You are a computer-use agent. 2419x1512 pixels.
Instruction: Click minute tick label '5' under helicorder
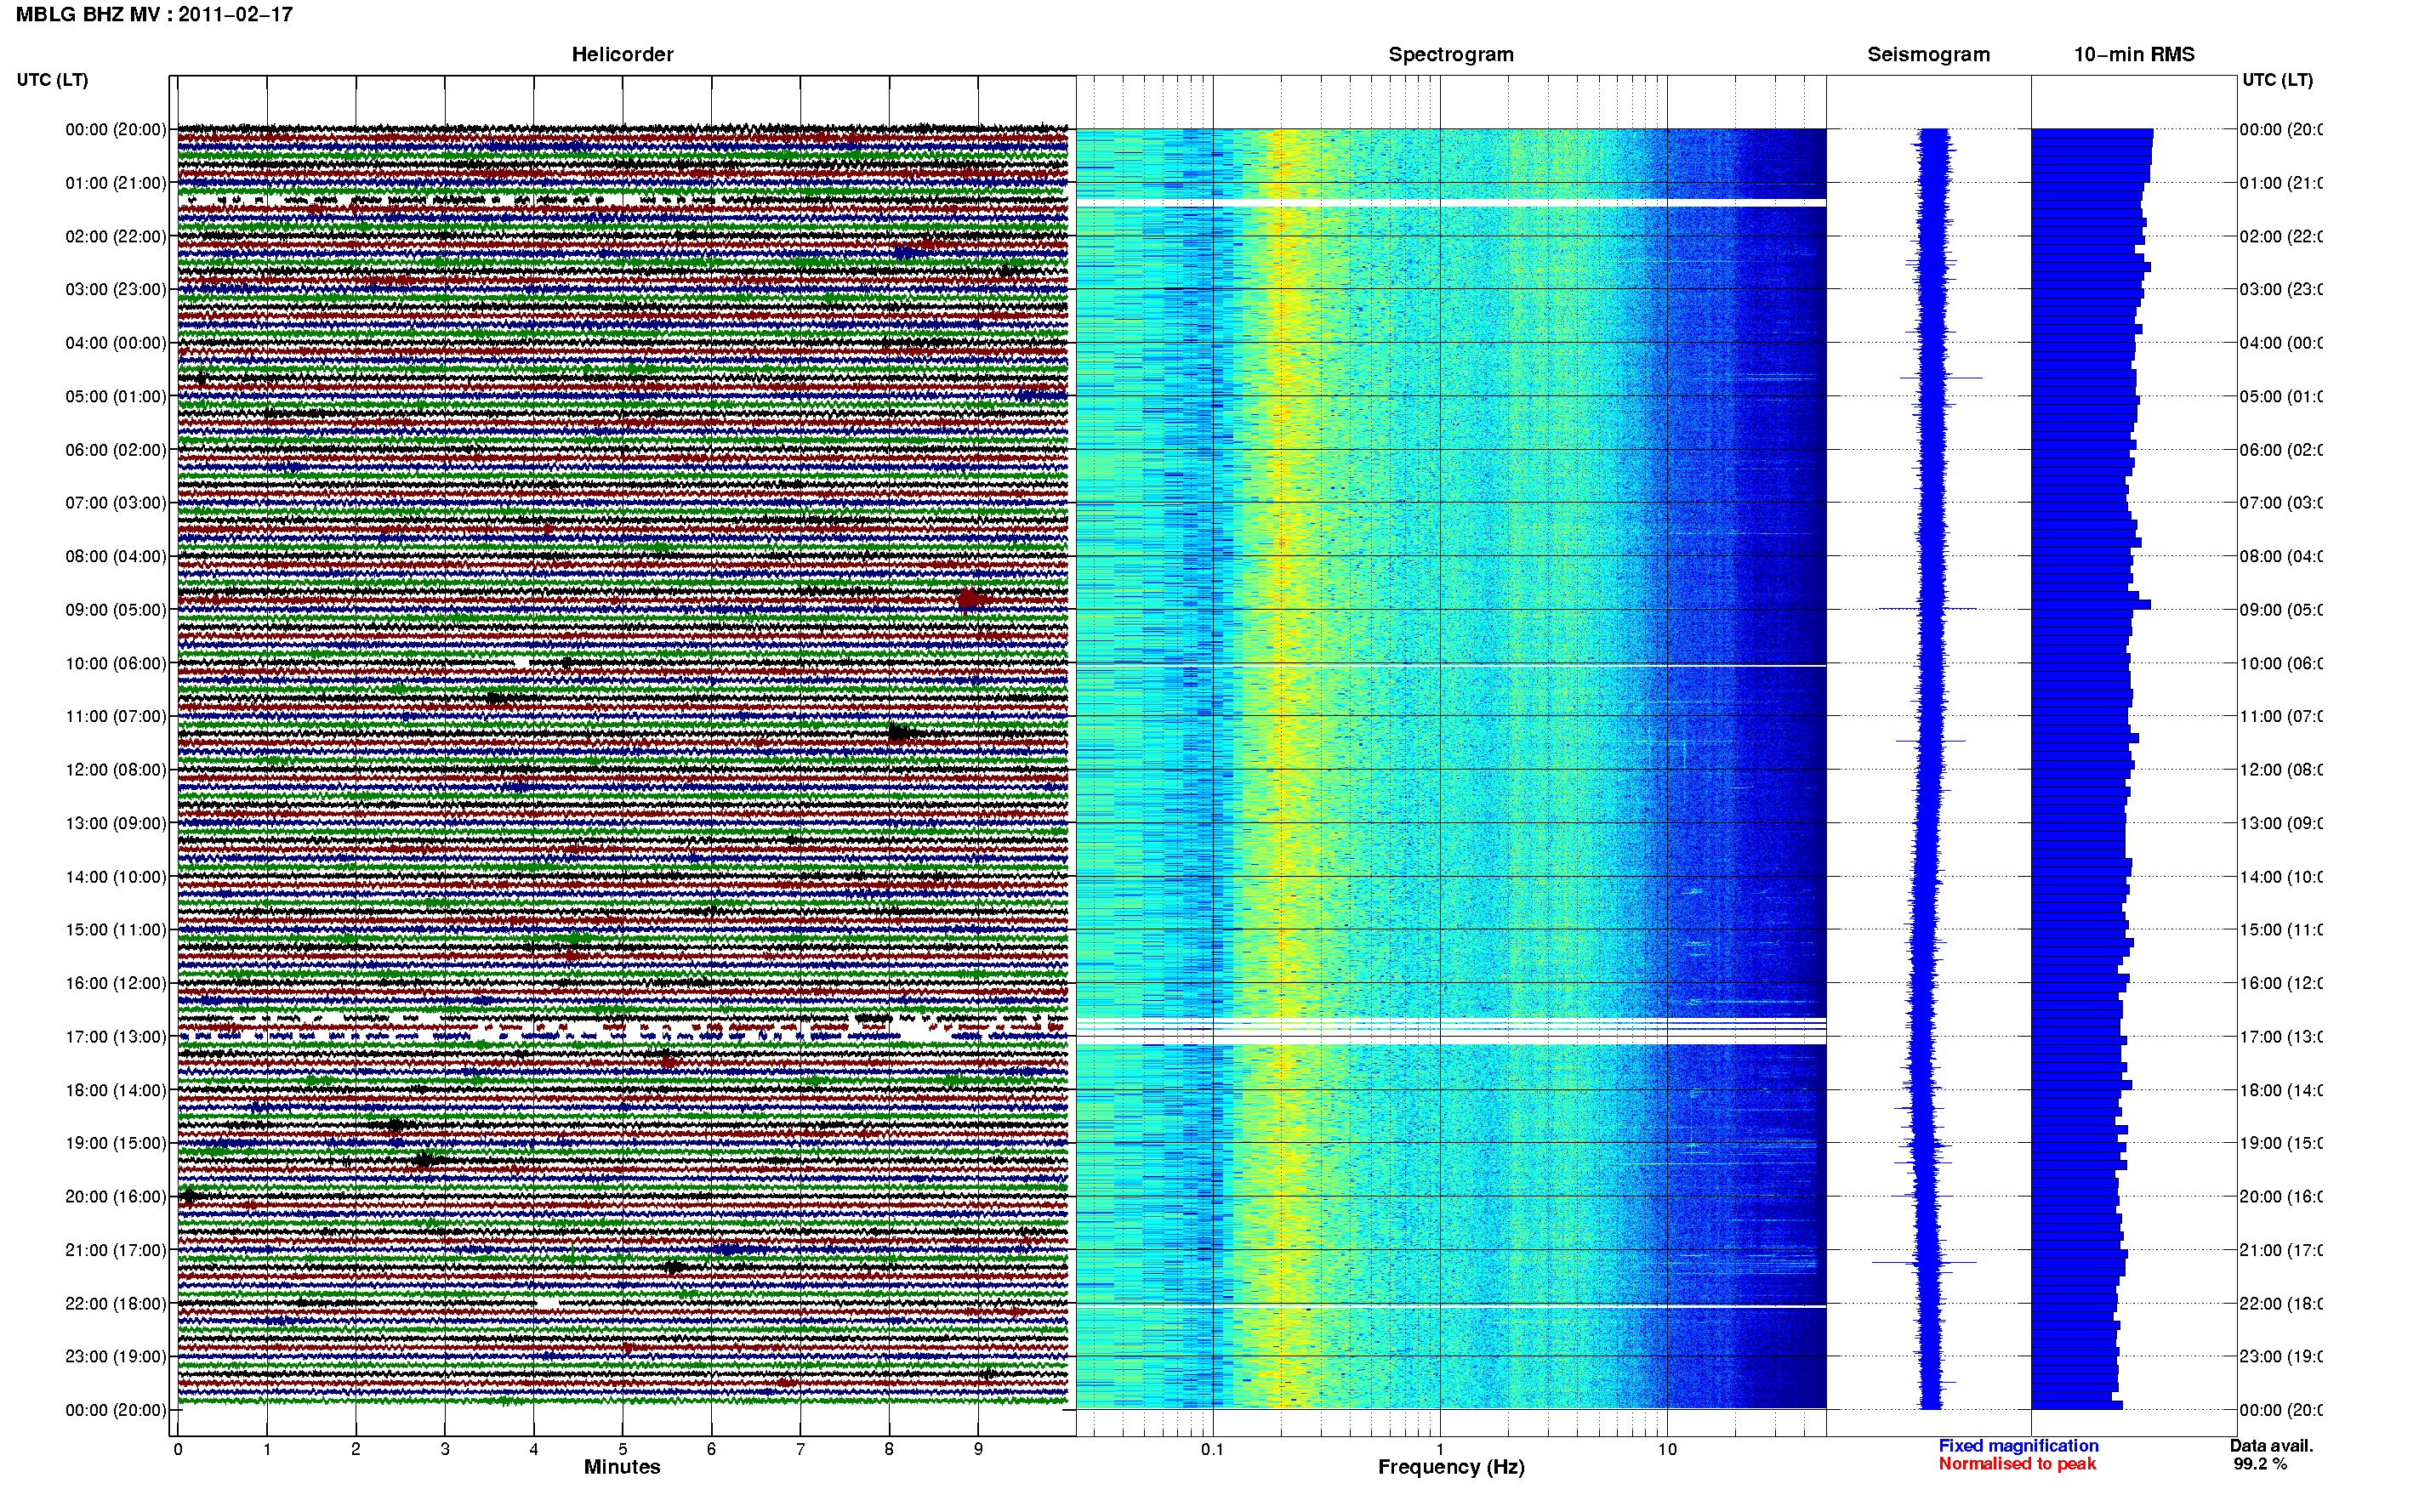[623, 1449]
